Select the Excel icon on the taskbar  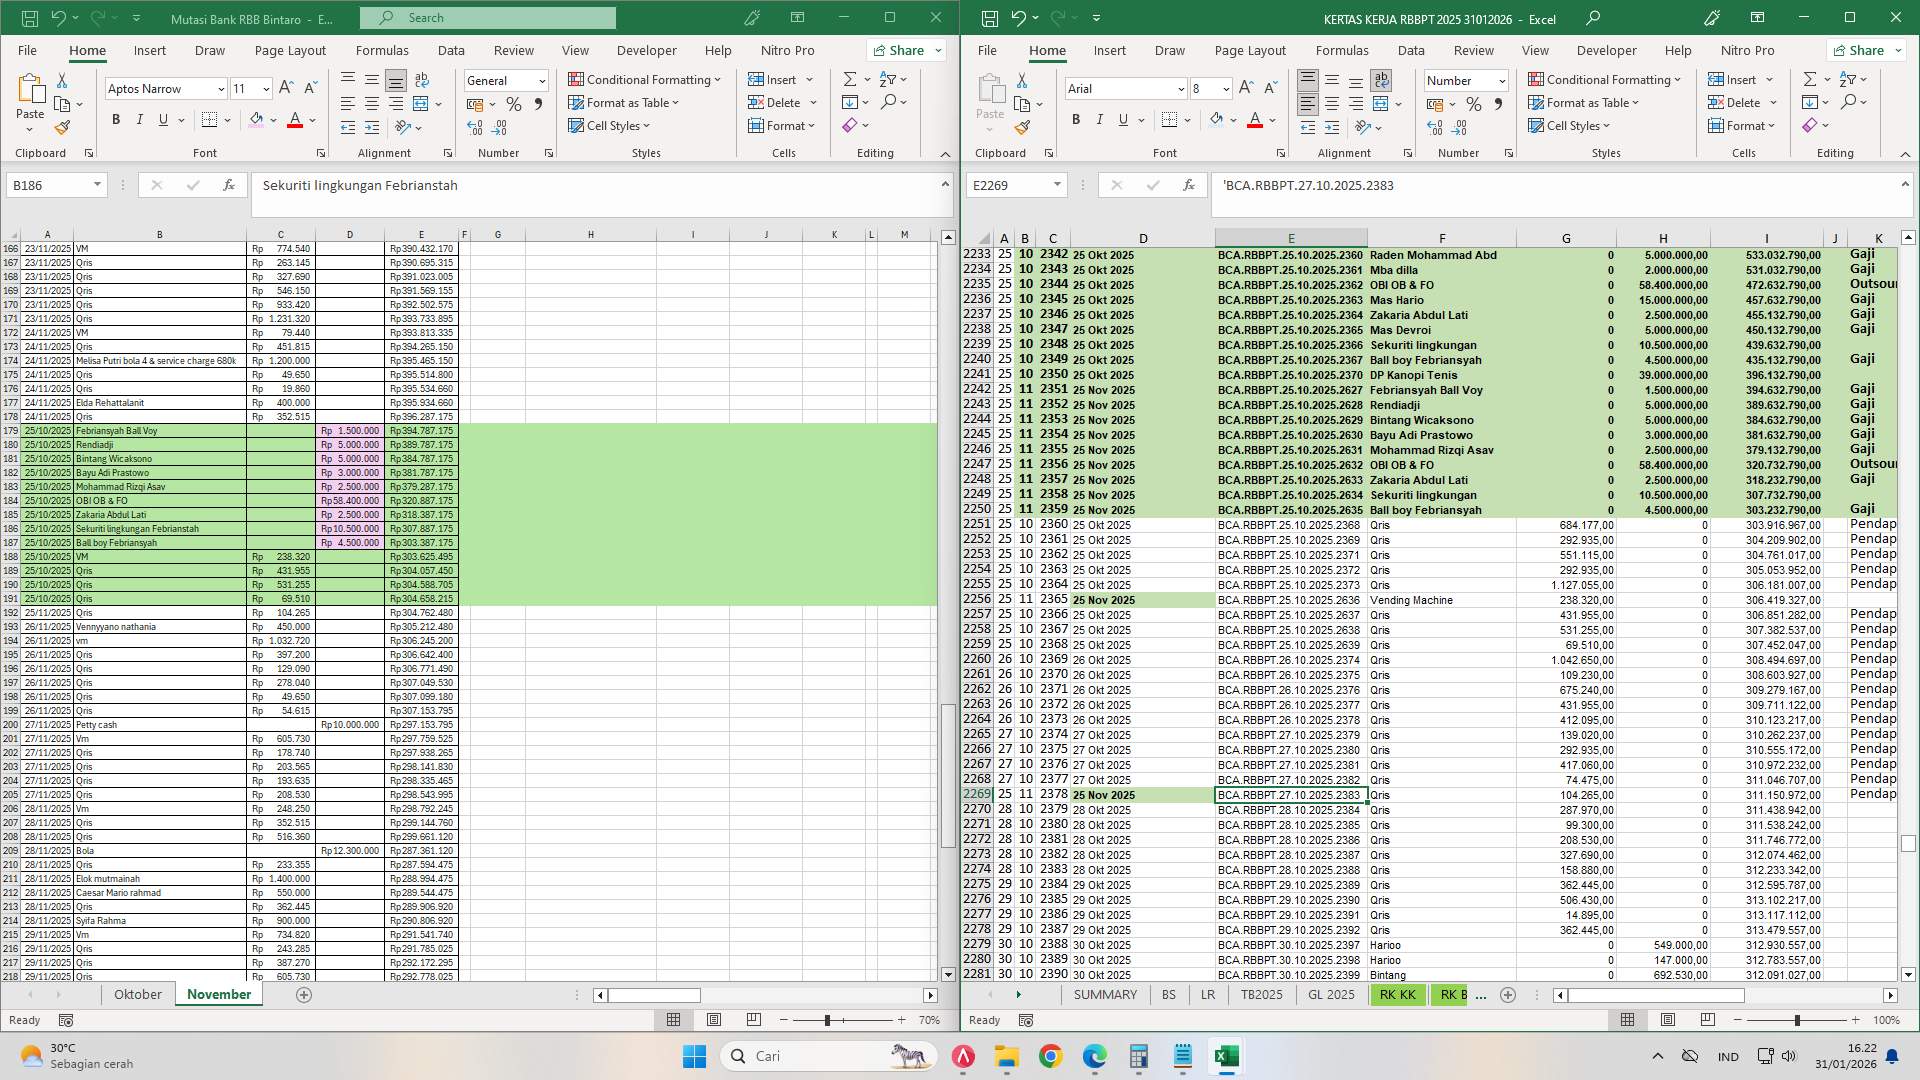pos(1226,1056)
